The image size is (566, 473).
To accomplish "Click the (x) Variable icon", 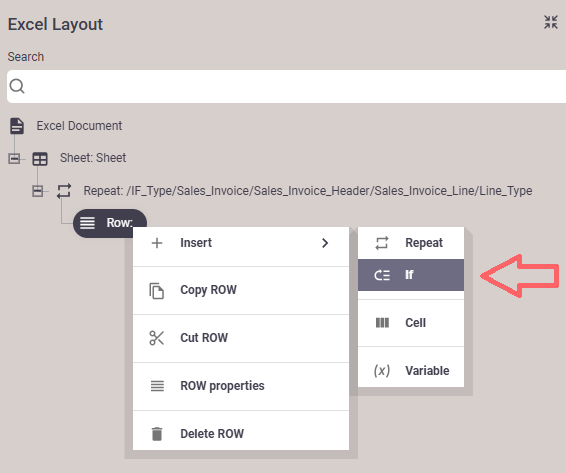I will (x=382, y=370).
